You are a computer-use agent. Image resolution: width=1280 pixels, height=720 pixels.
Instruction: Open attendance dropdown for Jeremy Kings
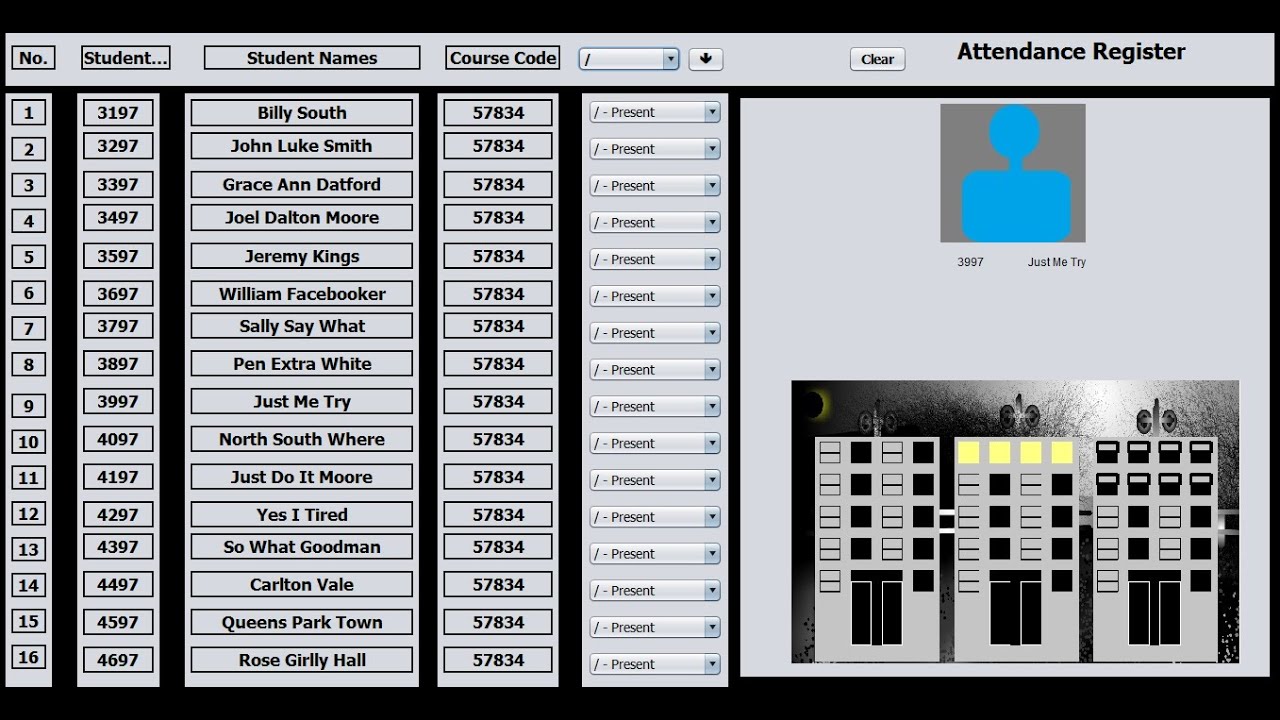click(655, 259)
